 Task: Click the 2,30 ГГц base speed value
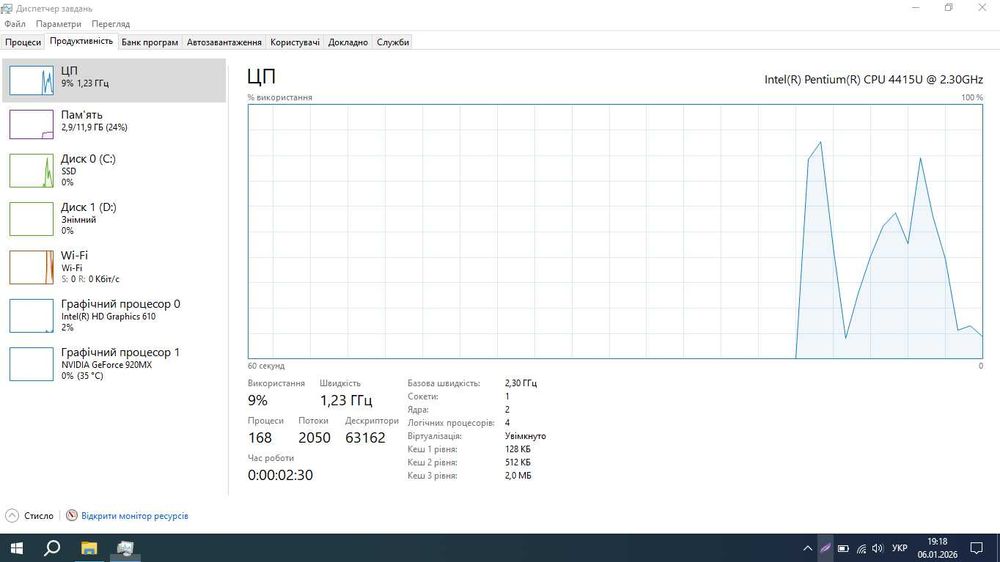(520, 383)
